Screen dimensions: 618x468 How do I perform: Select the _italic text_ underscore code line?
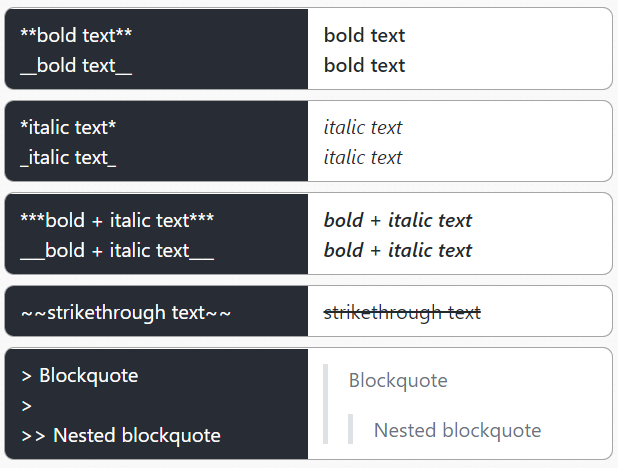coord(68,158)
